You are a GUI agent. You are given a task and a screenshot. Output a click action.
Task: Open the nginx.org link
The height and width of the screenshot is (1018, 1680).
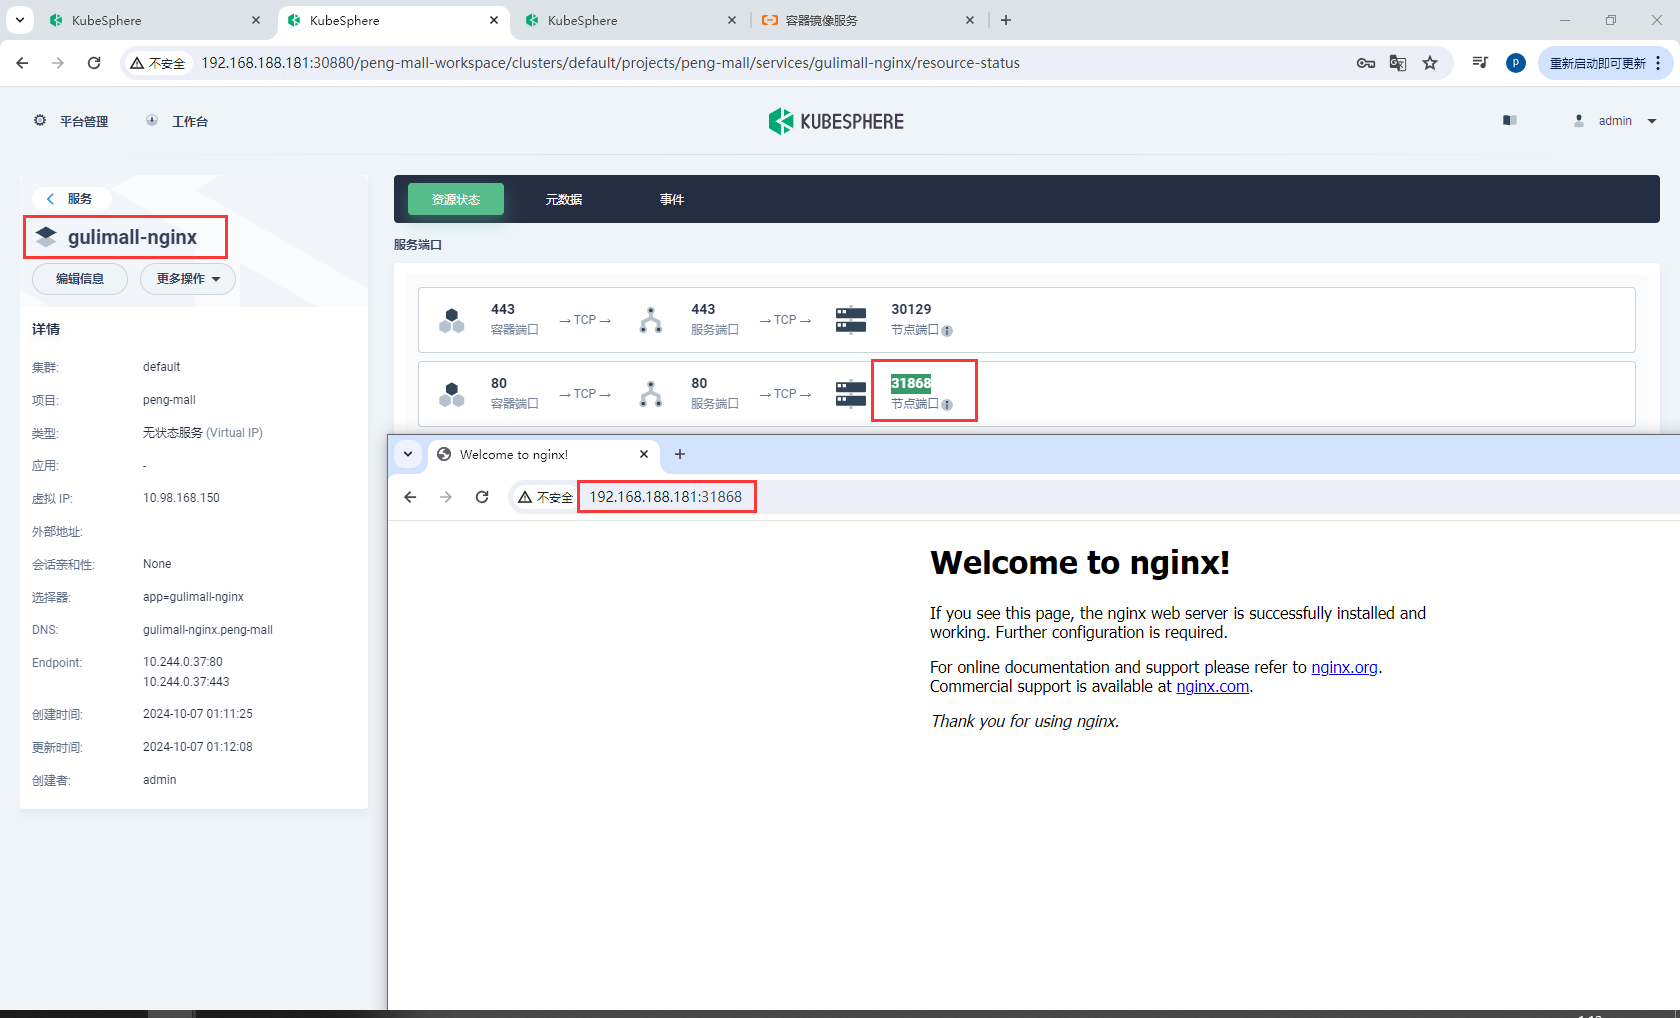pos(1344,667)
